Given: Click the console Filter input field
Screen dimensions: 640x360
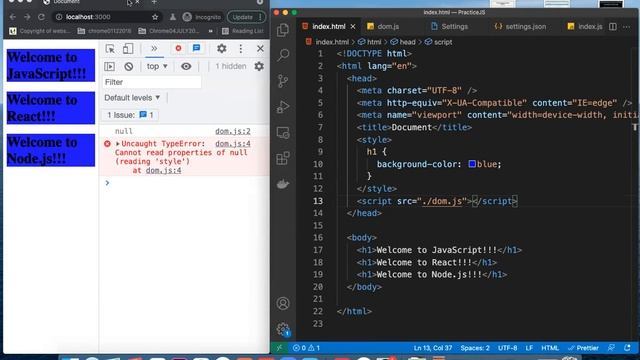Looking at the screenshot, I should tap(151, 82).
